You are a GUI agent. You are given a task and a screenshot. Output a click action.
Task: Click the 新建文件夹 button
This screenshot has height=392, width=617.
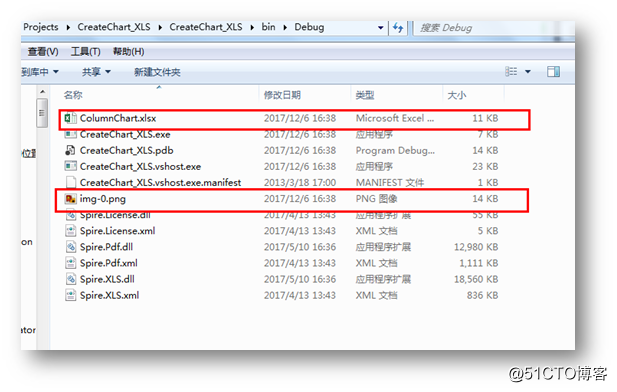[x=157, y=72]
